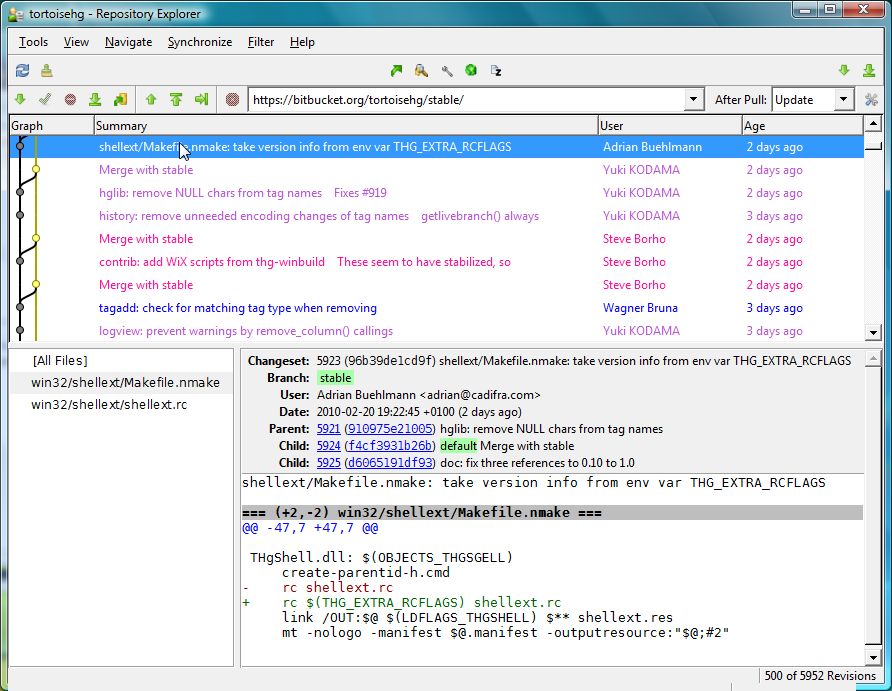Open repository settings with the wrench icon
This screenshot has height=691, width=892.
tap(446, 70)
